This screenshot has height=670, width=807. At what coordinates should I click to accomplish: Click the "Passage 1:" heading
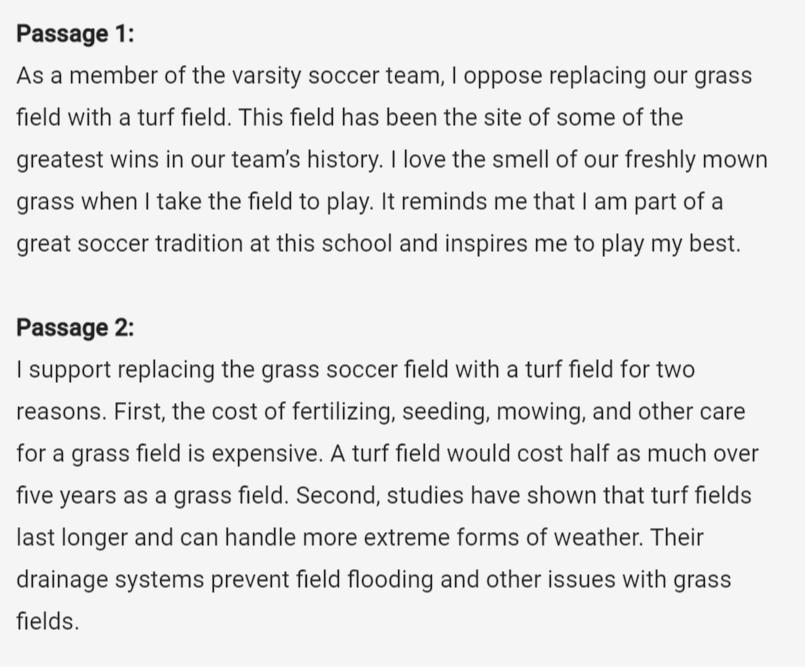coord(74,34)
